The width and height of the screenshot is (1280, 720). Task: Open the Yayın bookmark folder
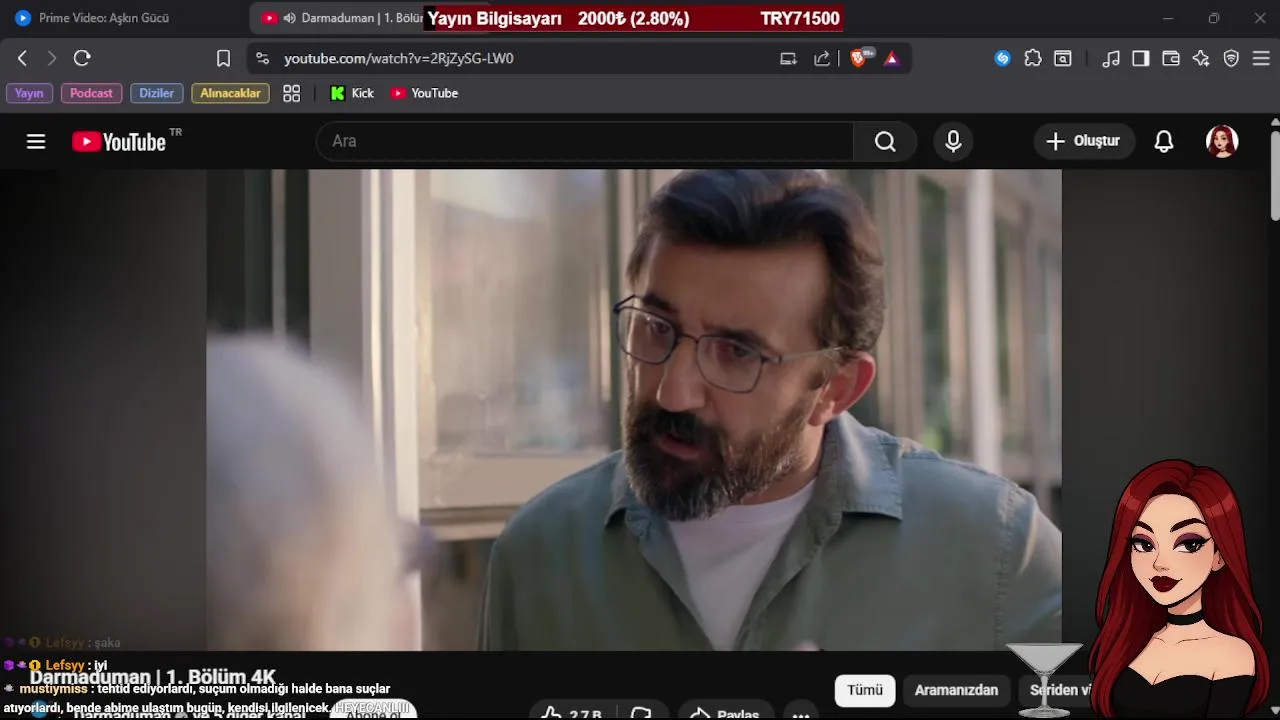pos(29,93)
